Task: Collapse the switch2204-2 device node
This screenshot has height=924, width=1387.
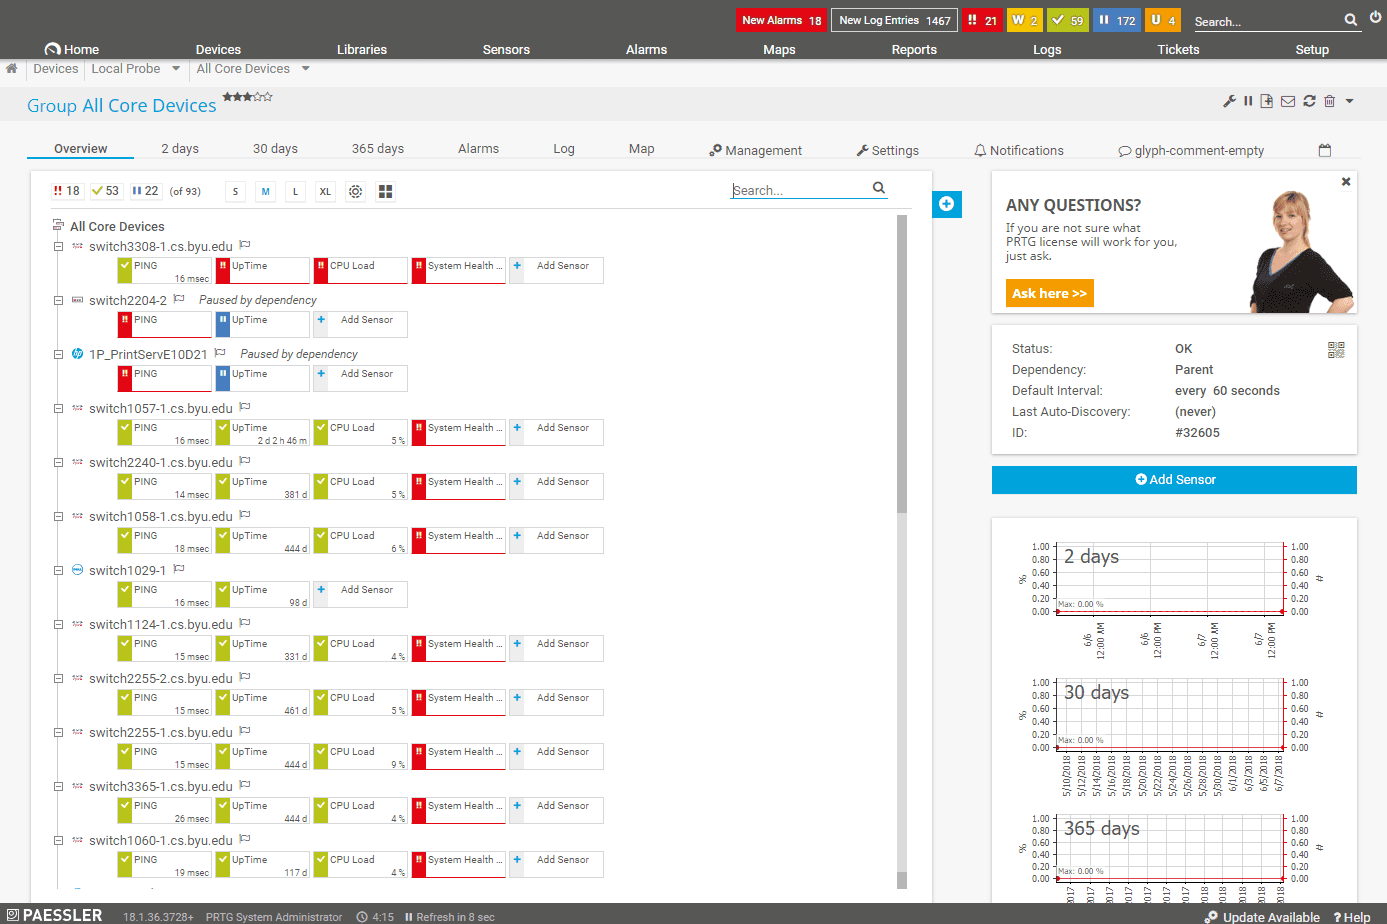Action: tap(58, 300)
